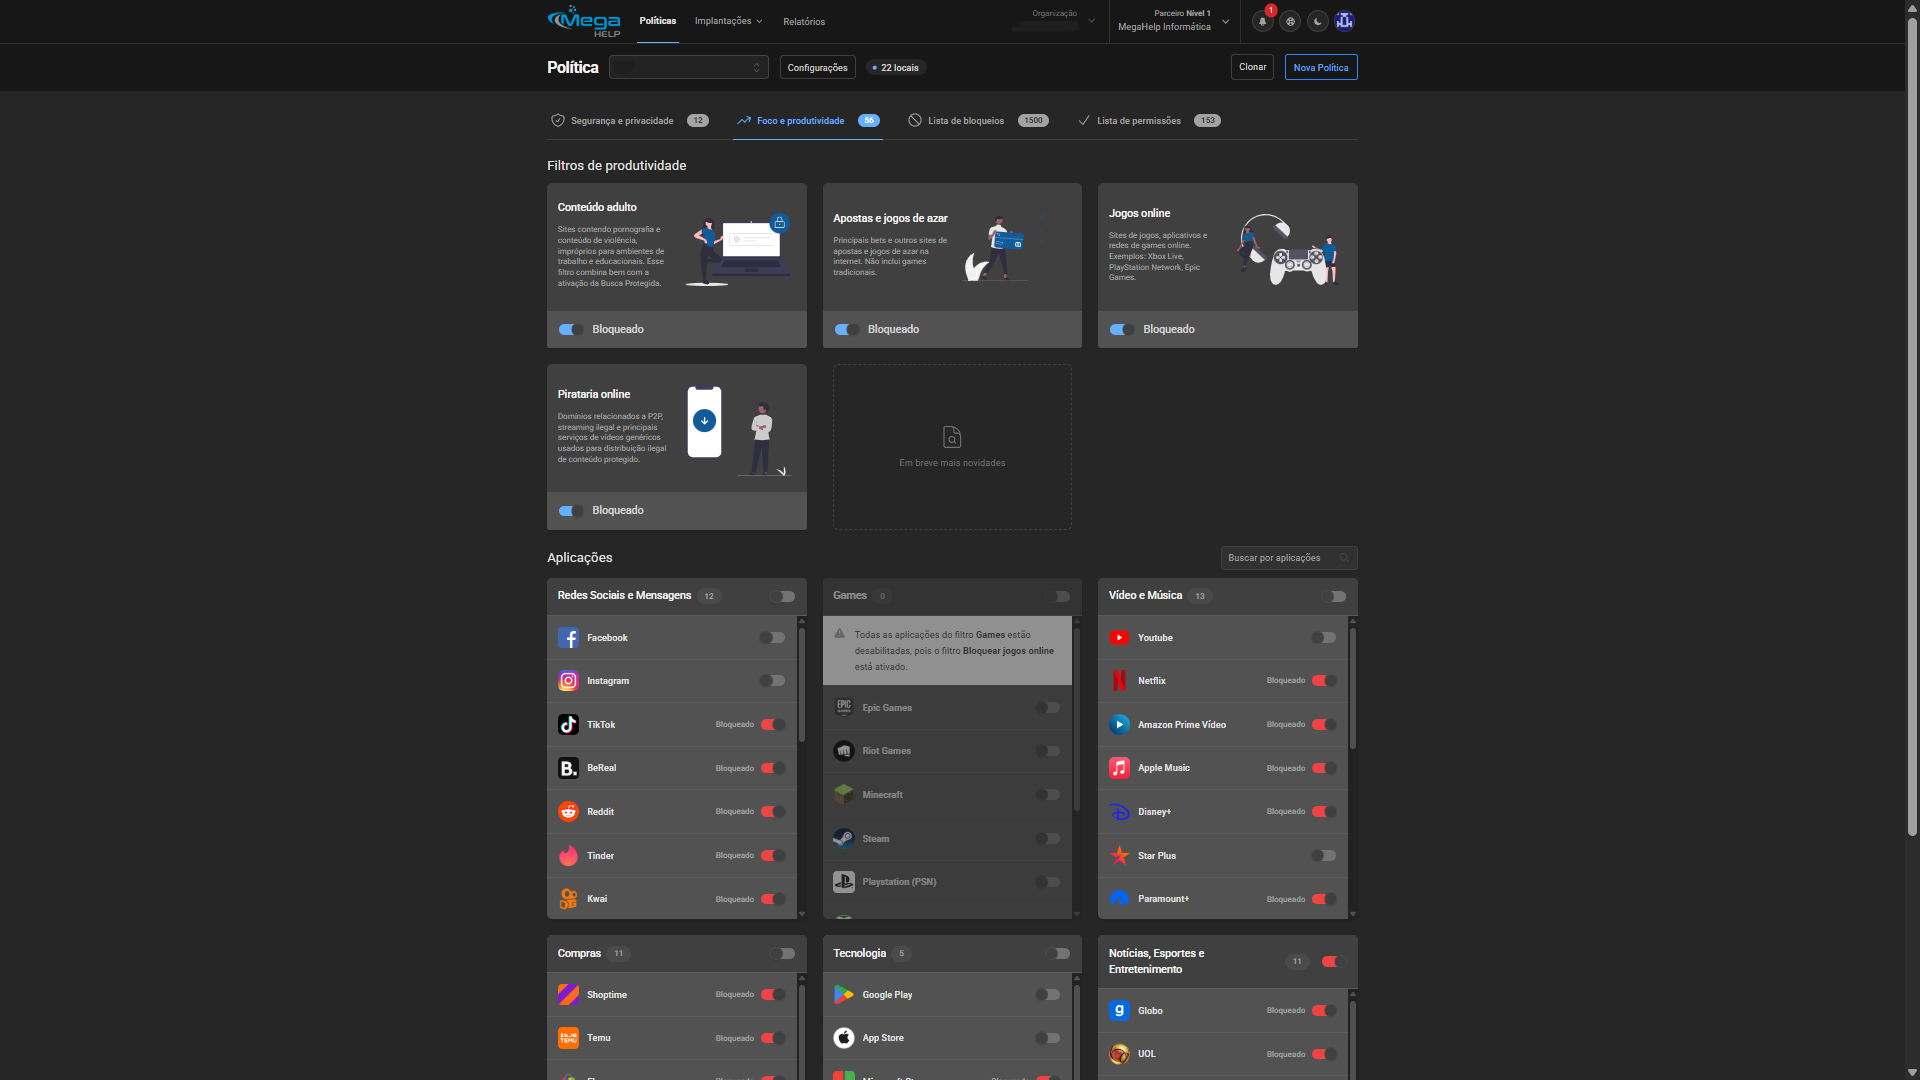Click the App Store icon
The width and height of the screenshot is (1920, 1080).
pos(844,1038)
